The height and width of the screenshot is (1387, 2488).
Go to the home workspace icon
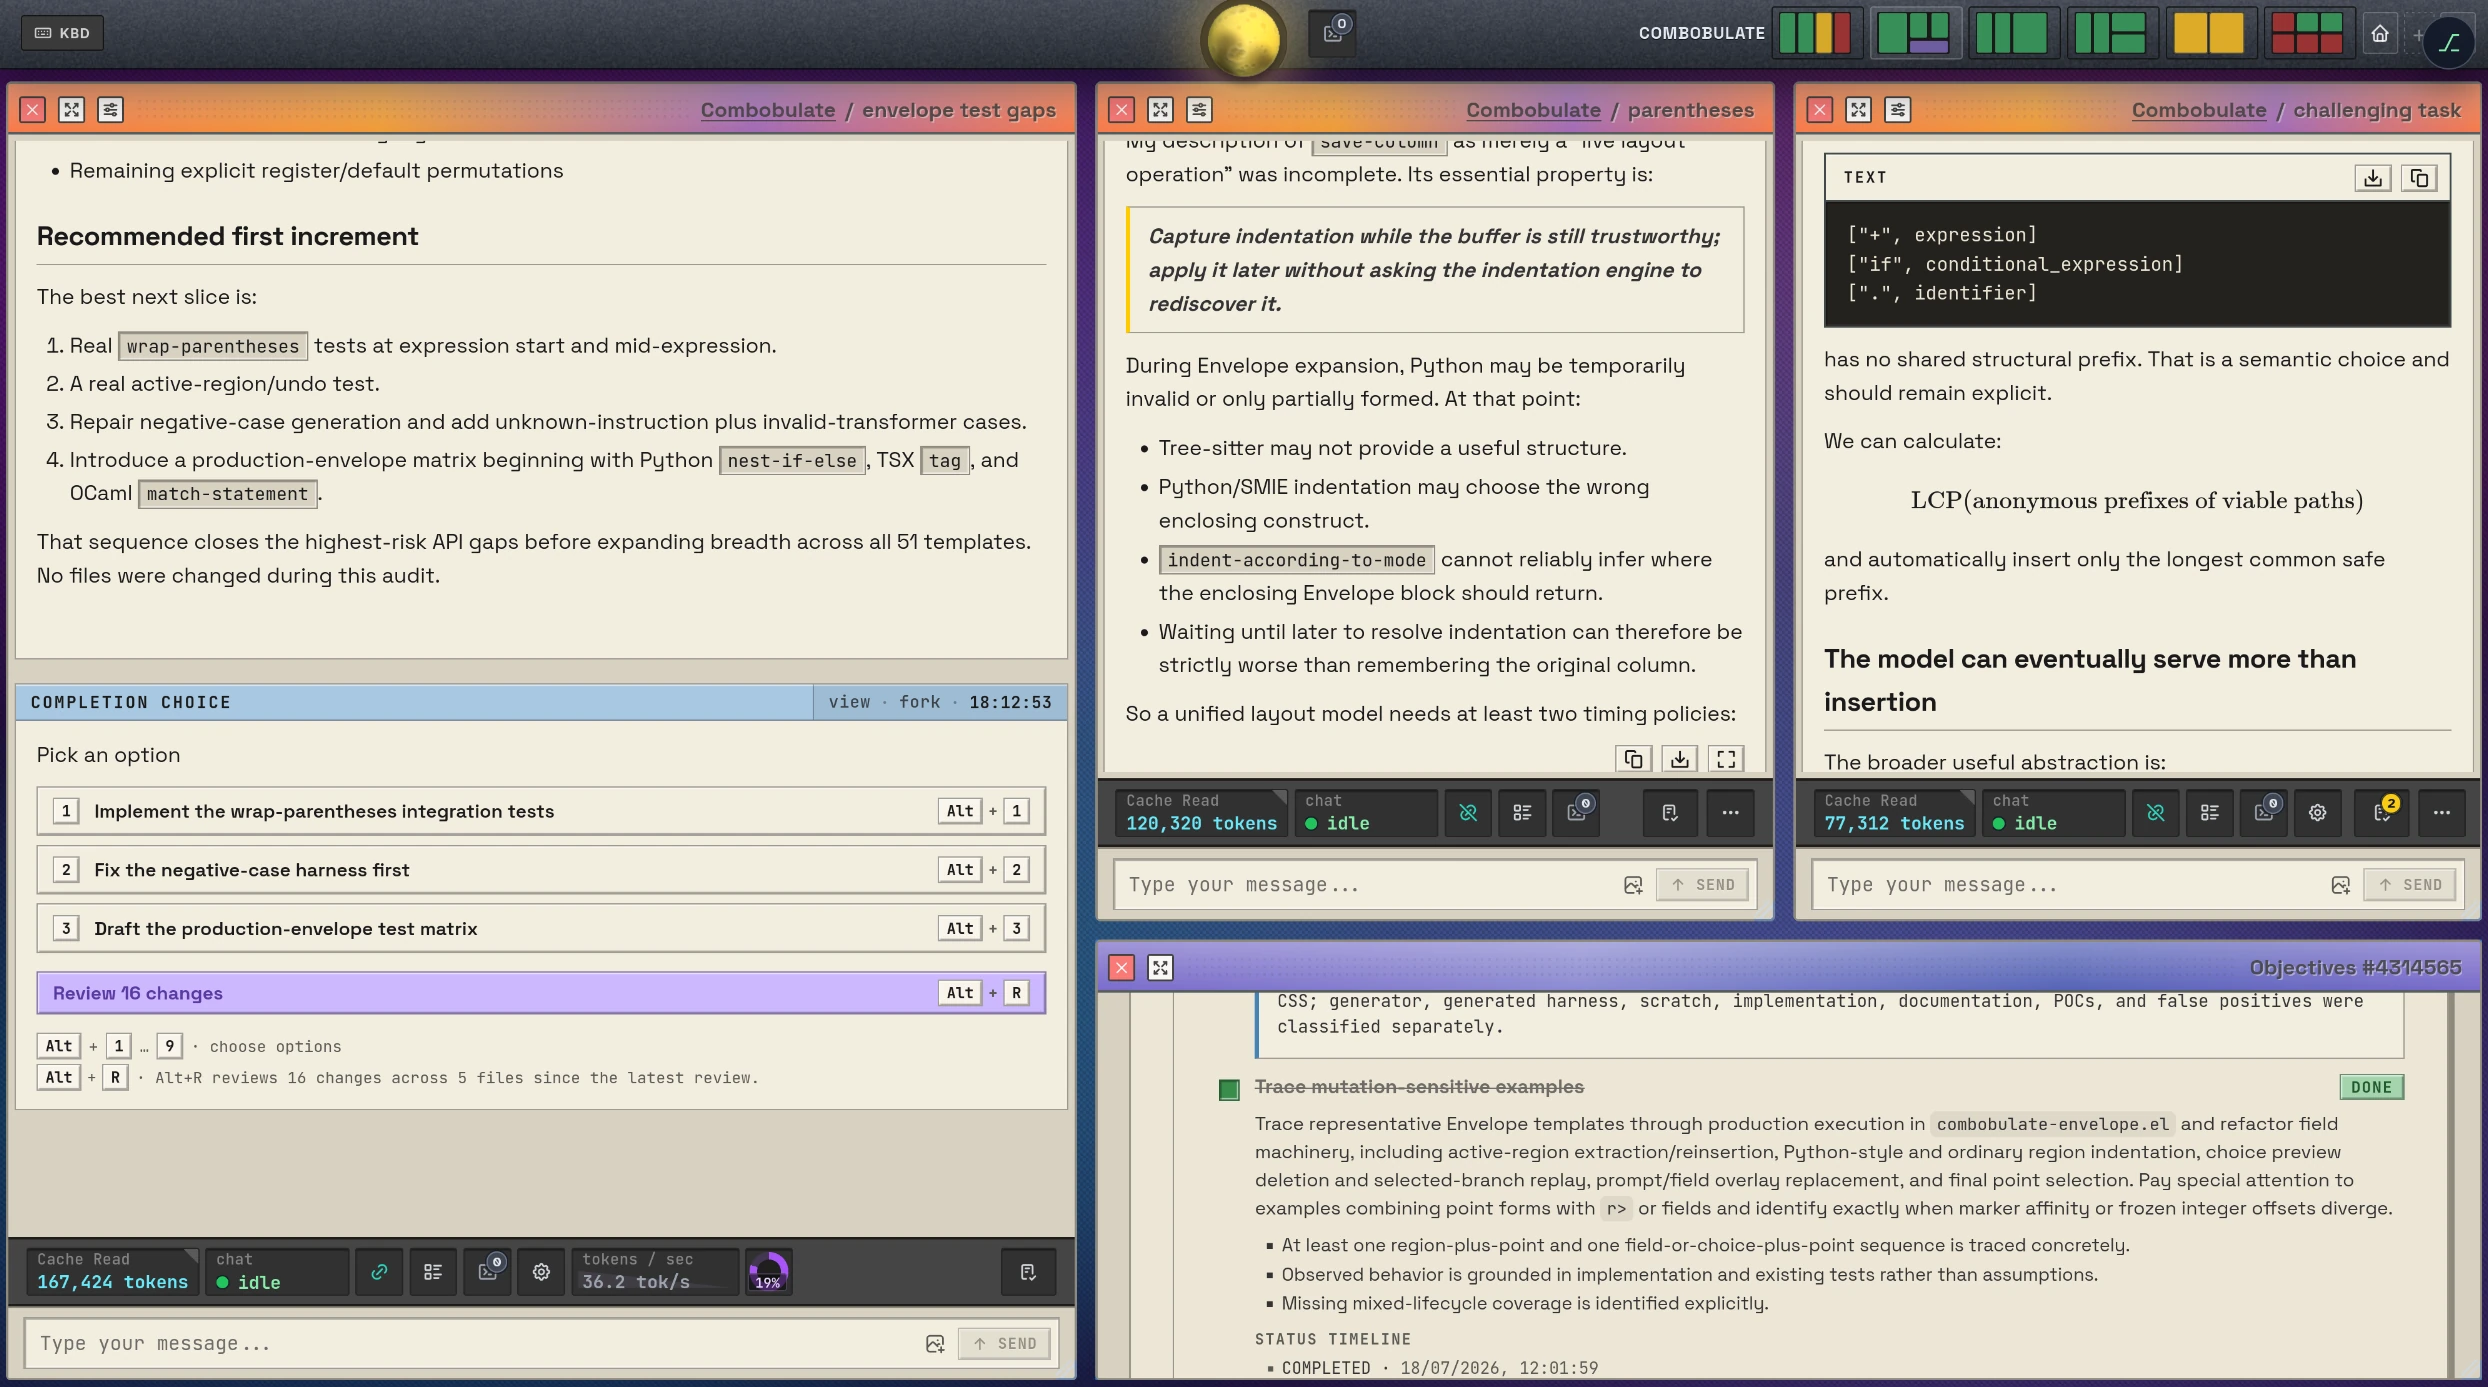(x=2380, y=34)
